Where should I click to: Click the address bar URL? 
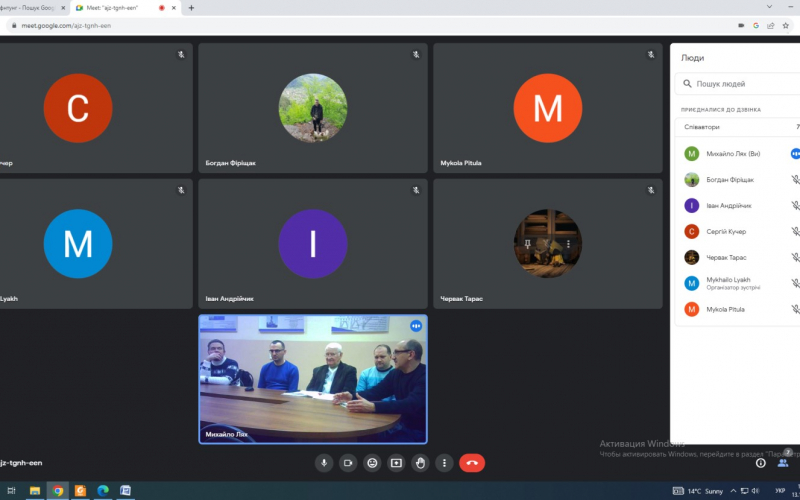coord(66,26)
